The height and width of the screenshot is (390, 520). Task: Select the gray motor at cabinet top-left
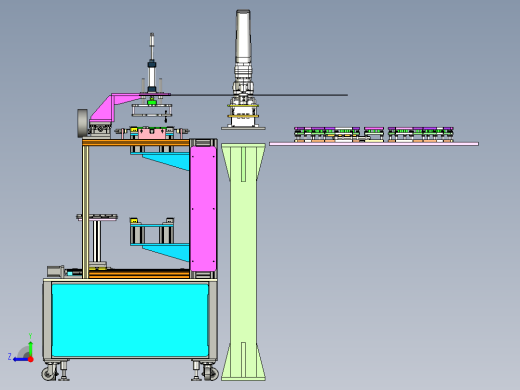pos(56,271)
